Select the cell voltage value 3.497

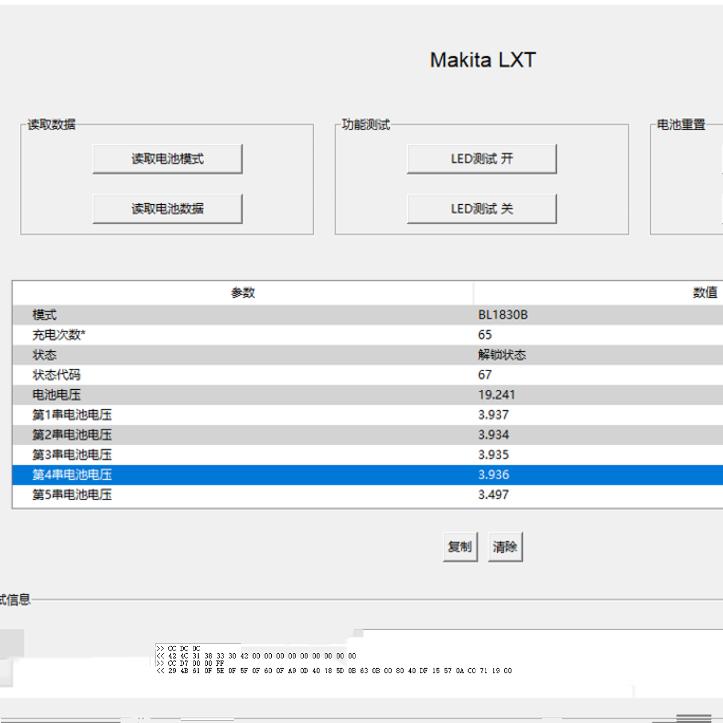[x=493, y=494]
